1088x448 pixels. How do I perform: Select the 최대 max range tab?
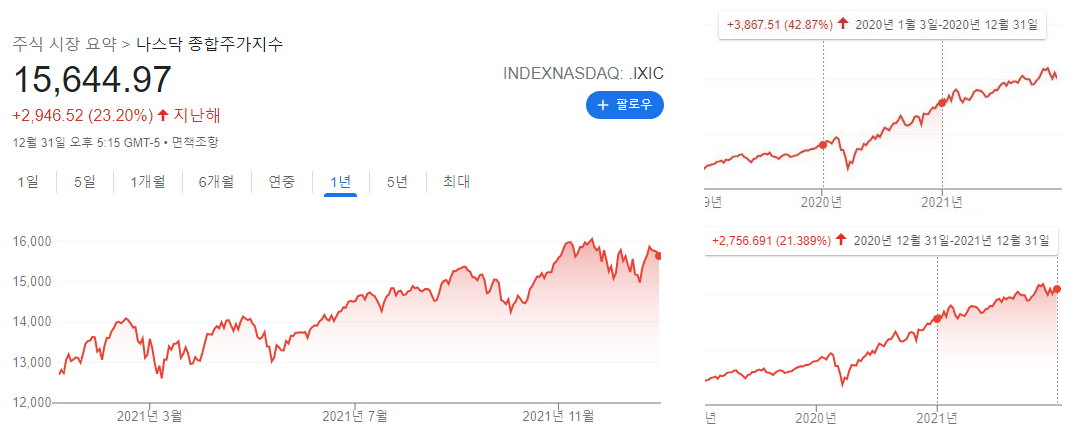coord(457,182)
